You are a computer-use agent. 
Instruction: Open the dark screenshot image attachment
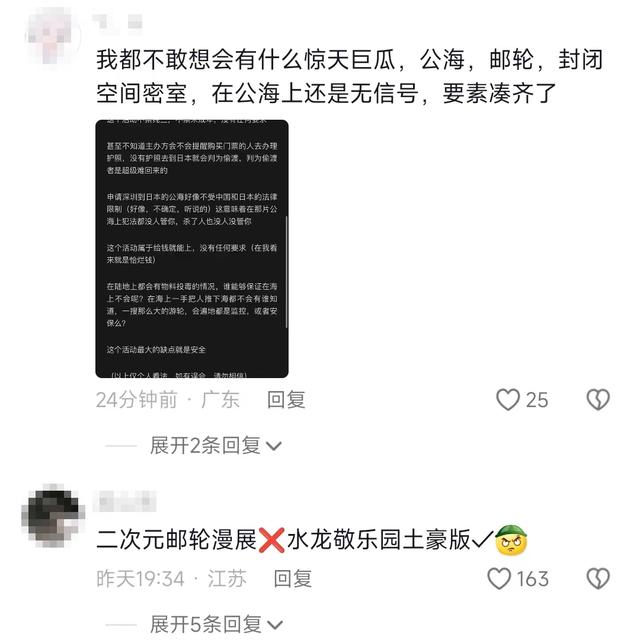point(192,249)
